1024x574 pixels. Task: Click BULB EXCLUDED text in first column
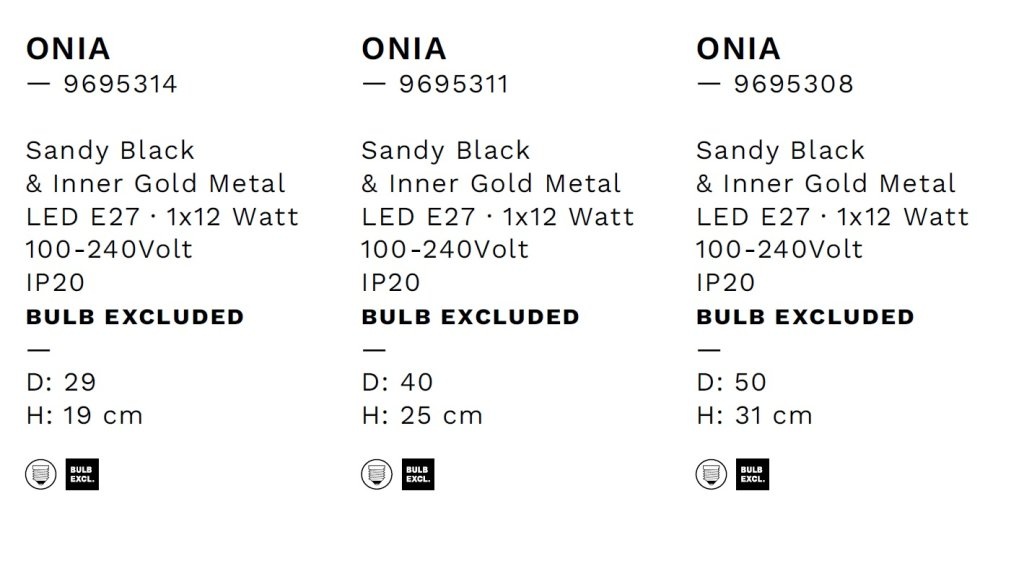[135, 317]
